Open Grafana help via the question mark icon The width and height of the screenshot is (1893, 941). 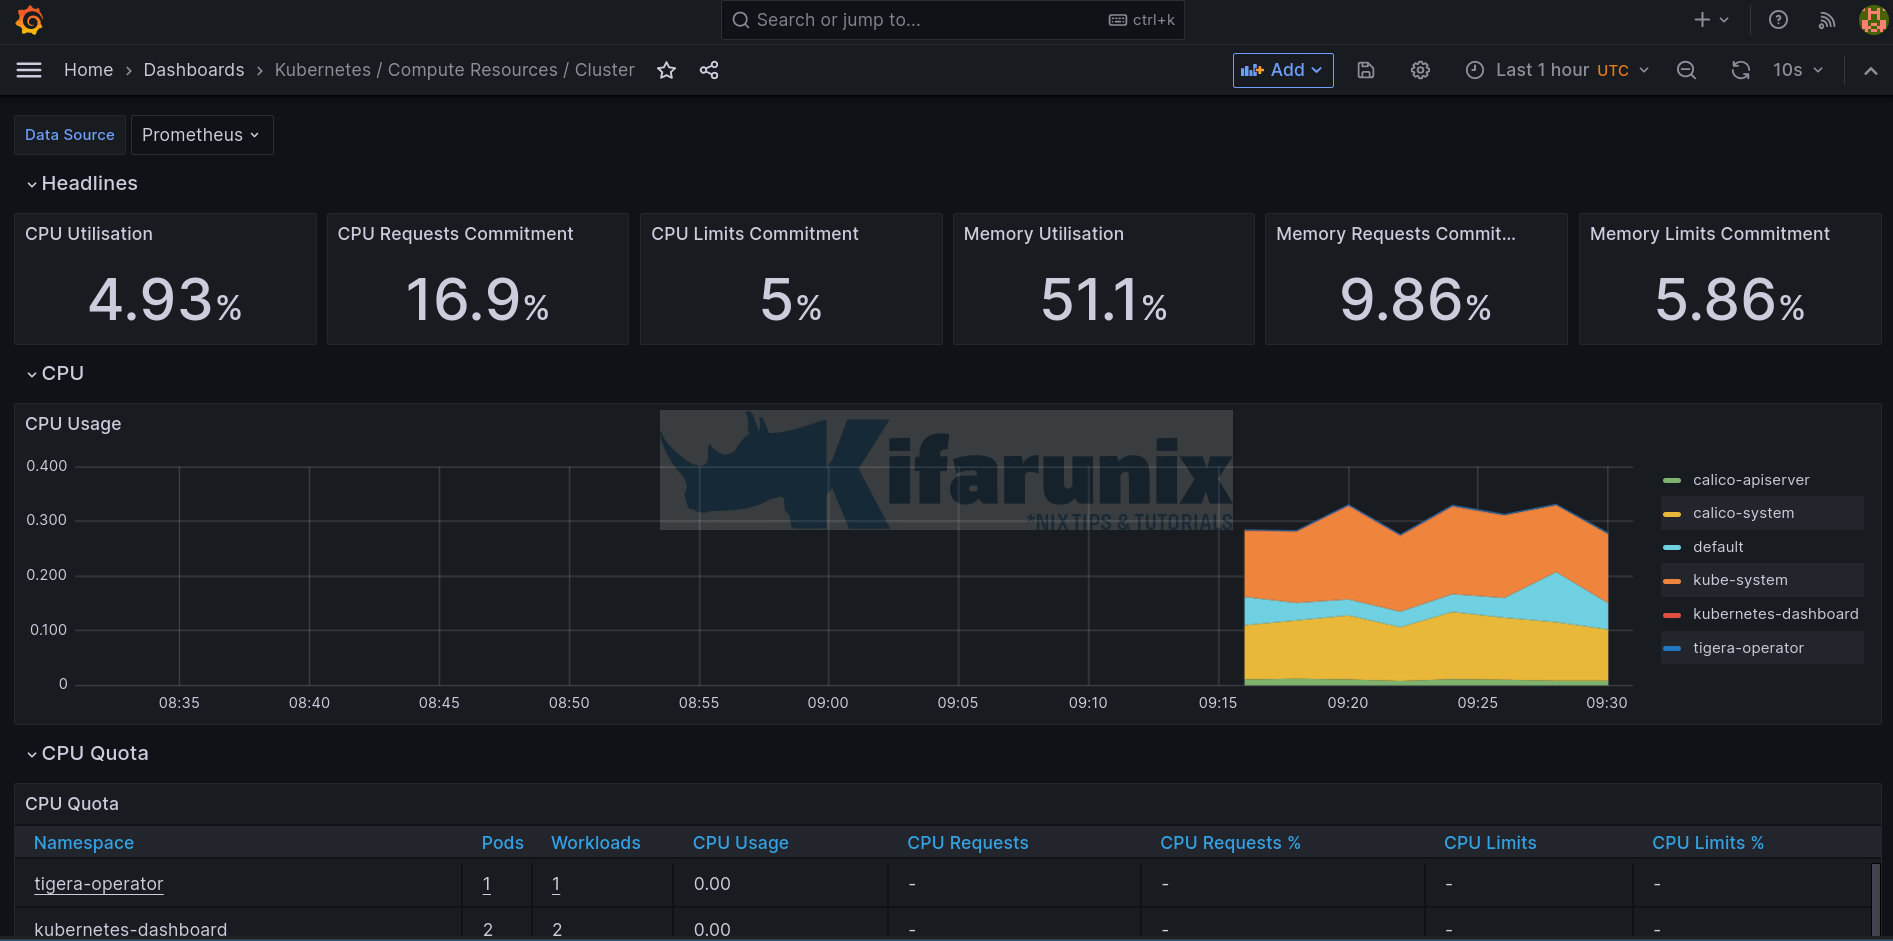1778,20
